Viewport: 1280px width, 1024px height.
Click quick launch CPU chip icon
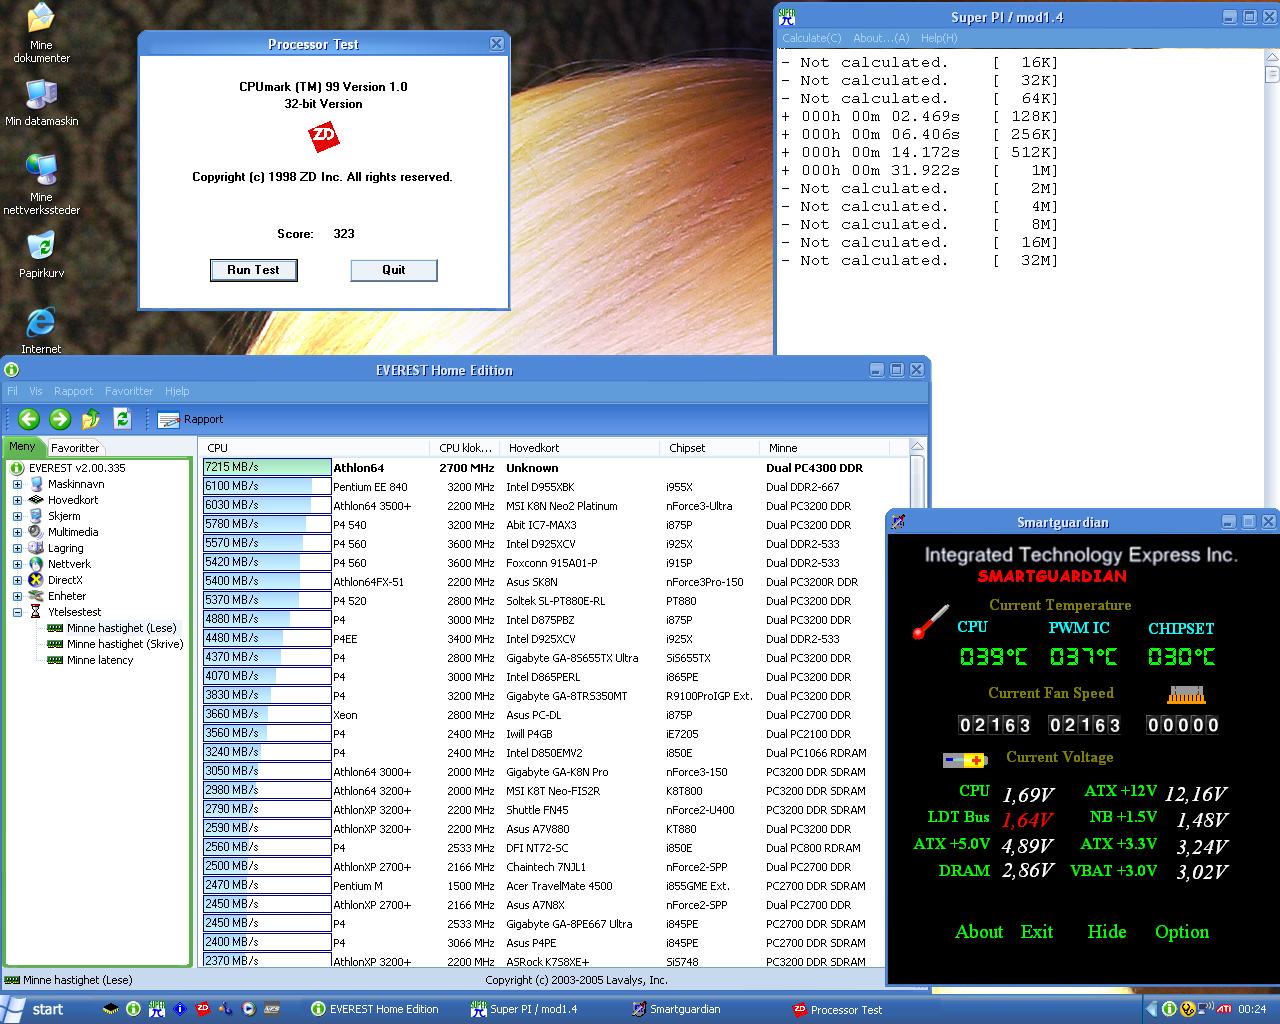[112, 1009]
